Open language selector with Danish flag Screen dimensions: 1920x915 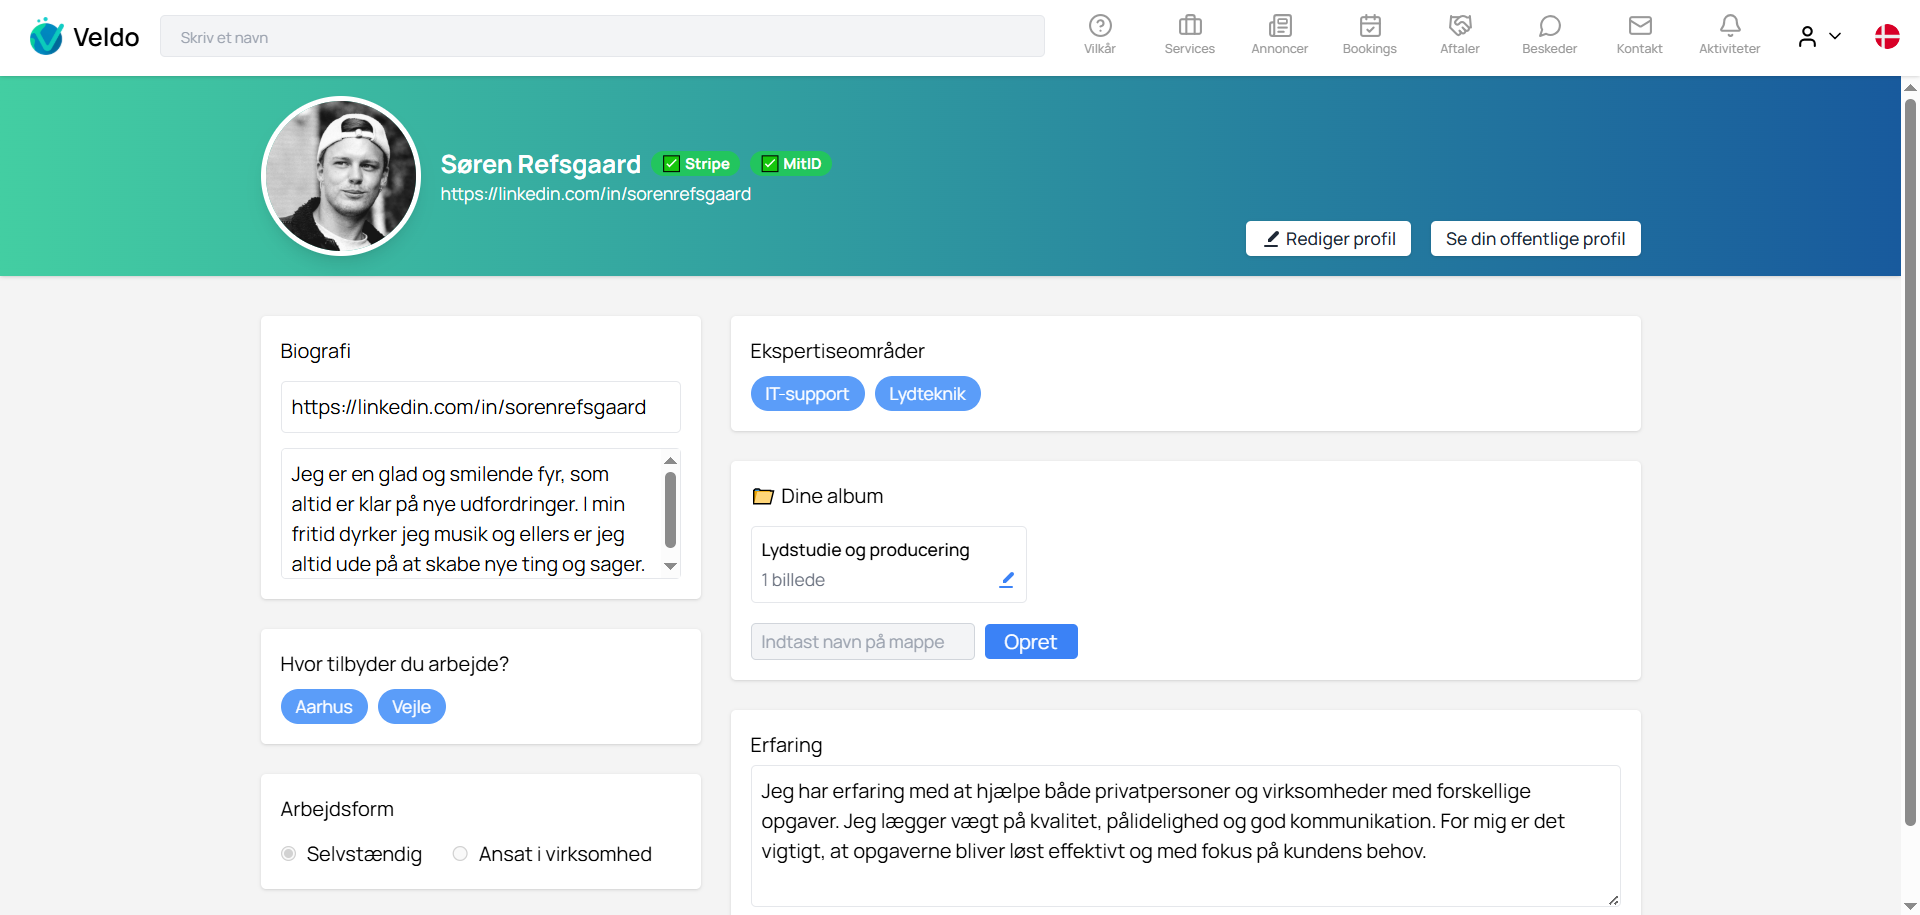point(1887,37)
